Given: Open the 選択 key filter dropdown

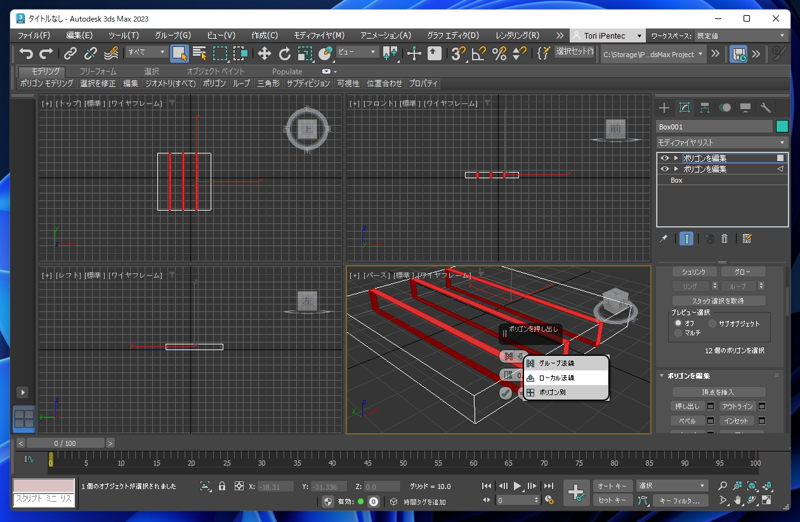Looking at the screenshot, I should click(x=671, y=486).
